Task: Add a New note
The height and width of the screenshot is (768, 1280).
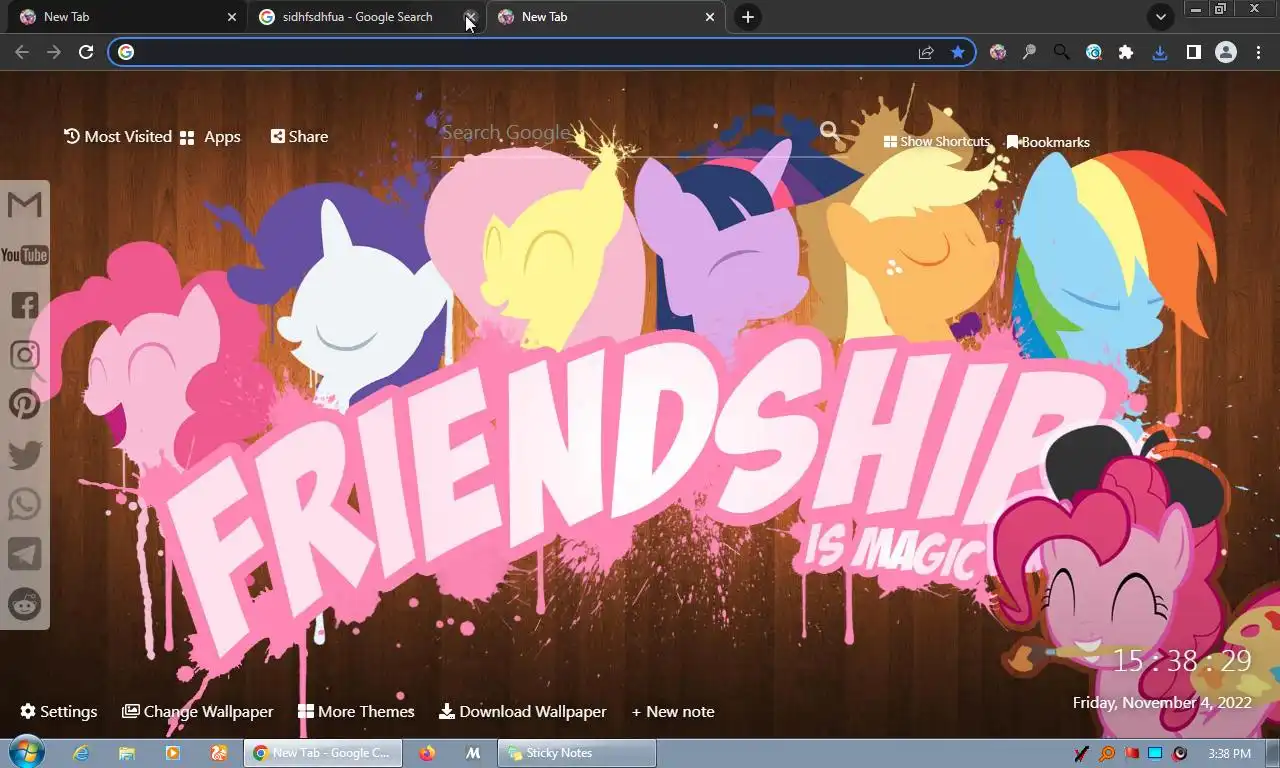Action: 673,712
